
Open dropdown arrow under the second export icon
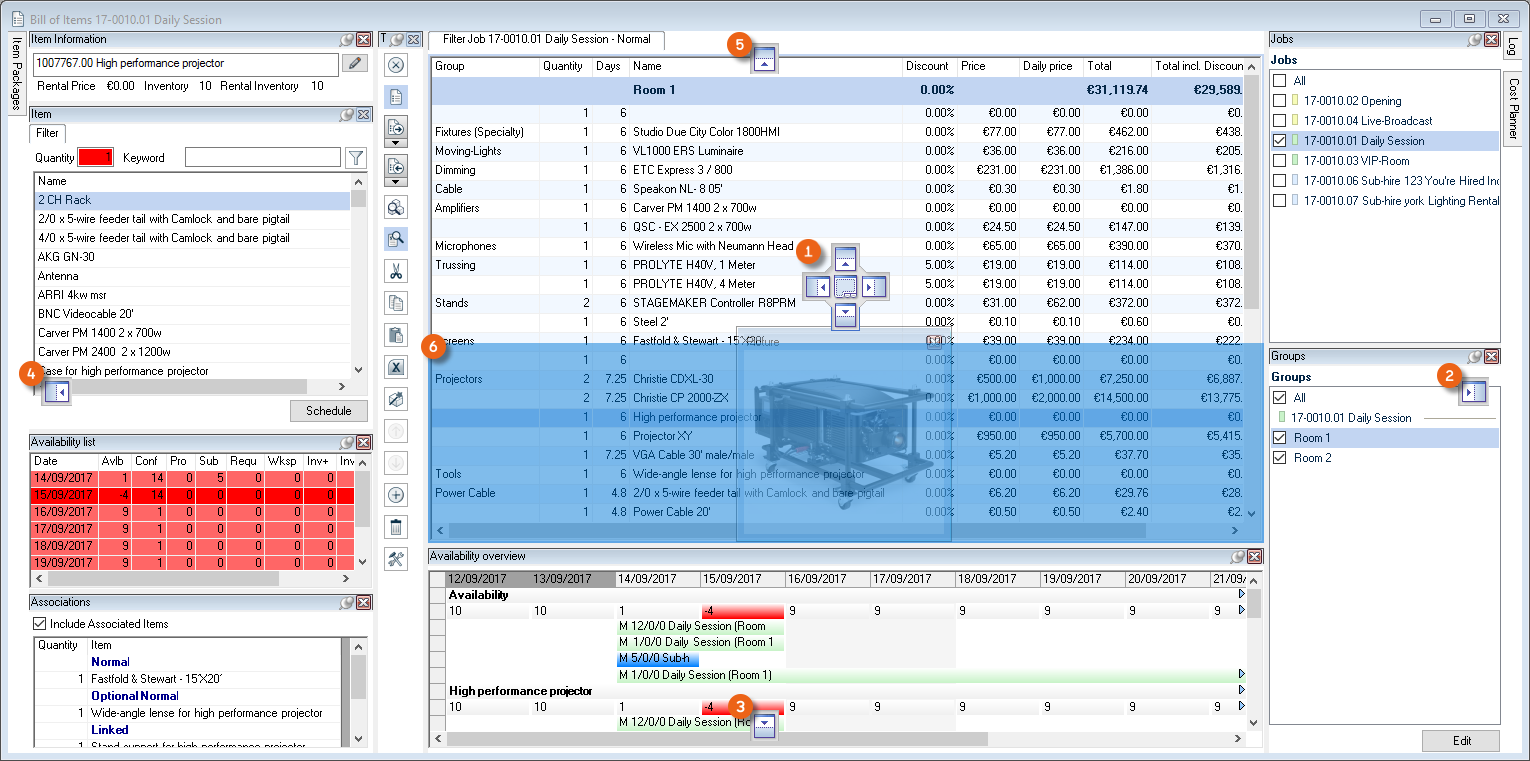point(395,181)
